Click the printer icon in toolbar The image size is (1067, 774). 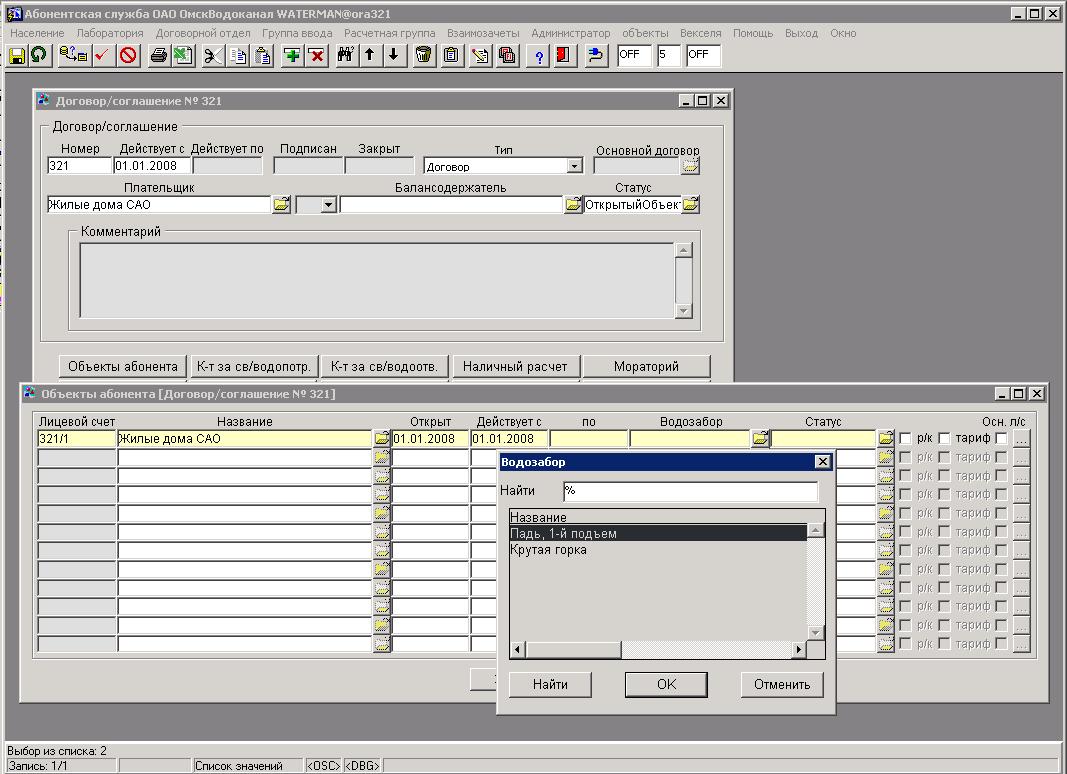pyautogui.click(x=158, y=55)
